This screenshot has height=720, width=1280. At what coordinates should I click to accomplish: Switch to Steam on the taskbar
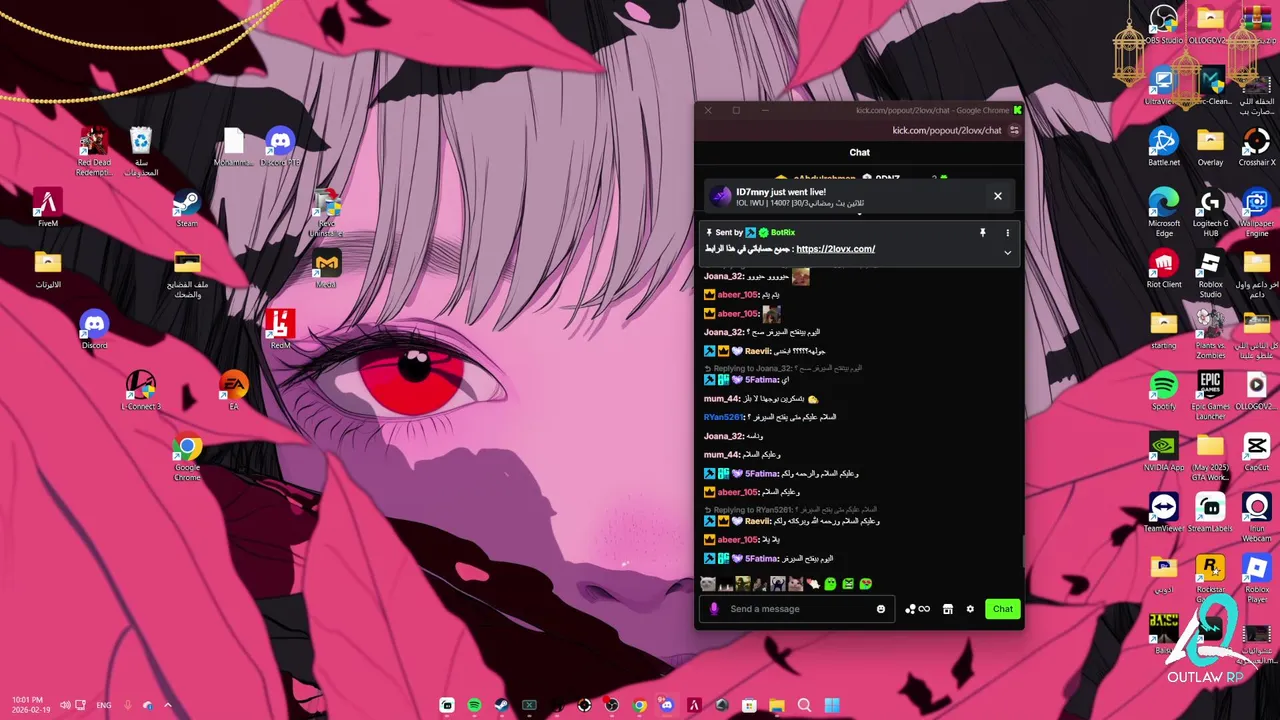point(502,705)
